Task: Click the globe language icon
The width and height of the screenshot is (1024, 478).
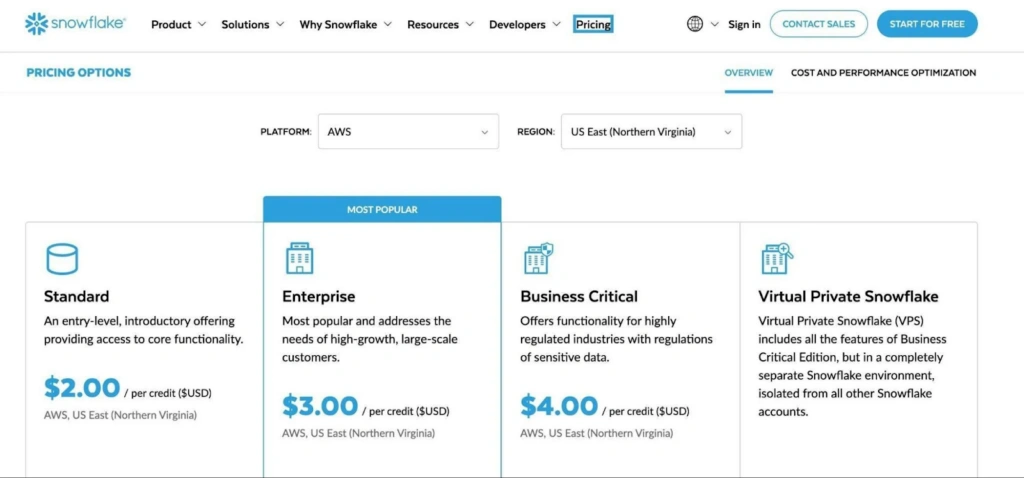Action: point(695,24)
